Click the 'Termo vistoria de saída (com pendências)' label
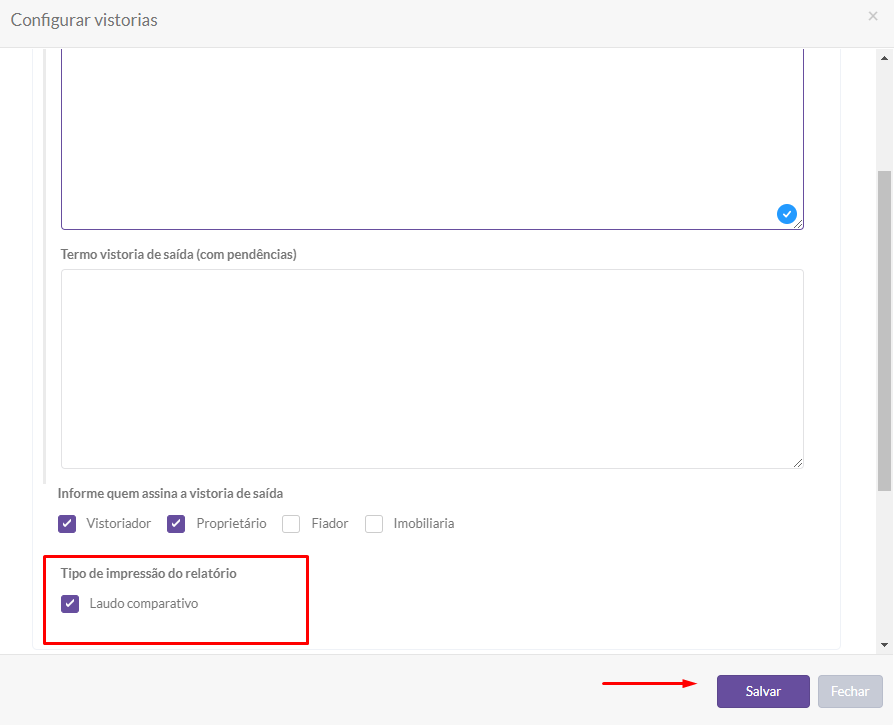The width and height of the screenshot is (894, 725). (178, 254)
